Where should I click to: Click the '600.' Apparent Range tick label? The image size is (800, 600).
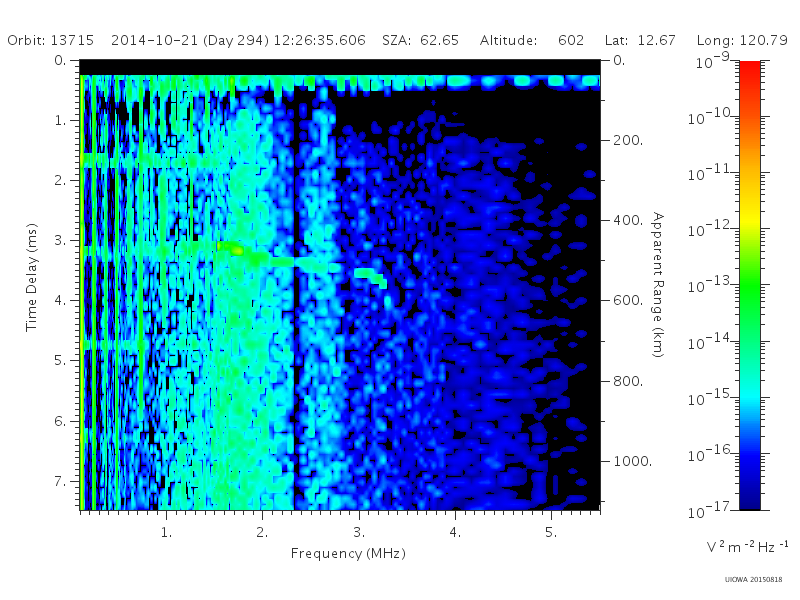pyautogui.click(x=628, y=301)
